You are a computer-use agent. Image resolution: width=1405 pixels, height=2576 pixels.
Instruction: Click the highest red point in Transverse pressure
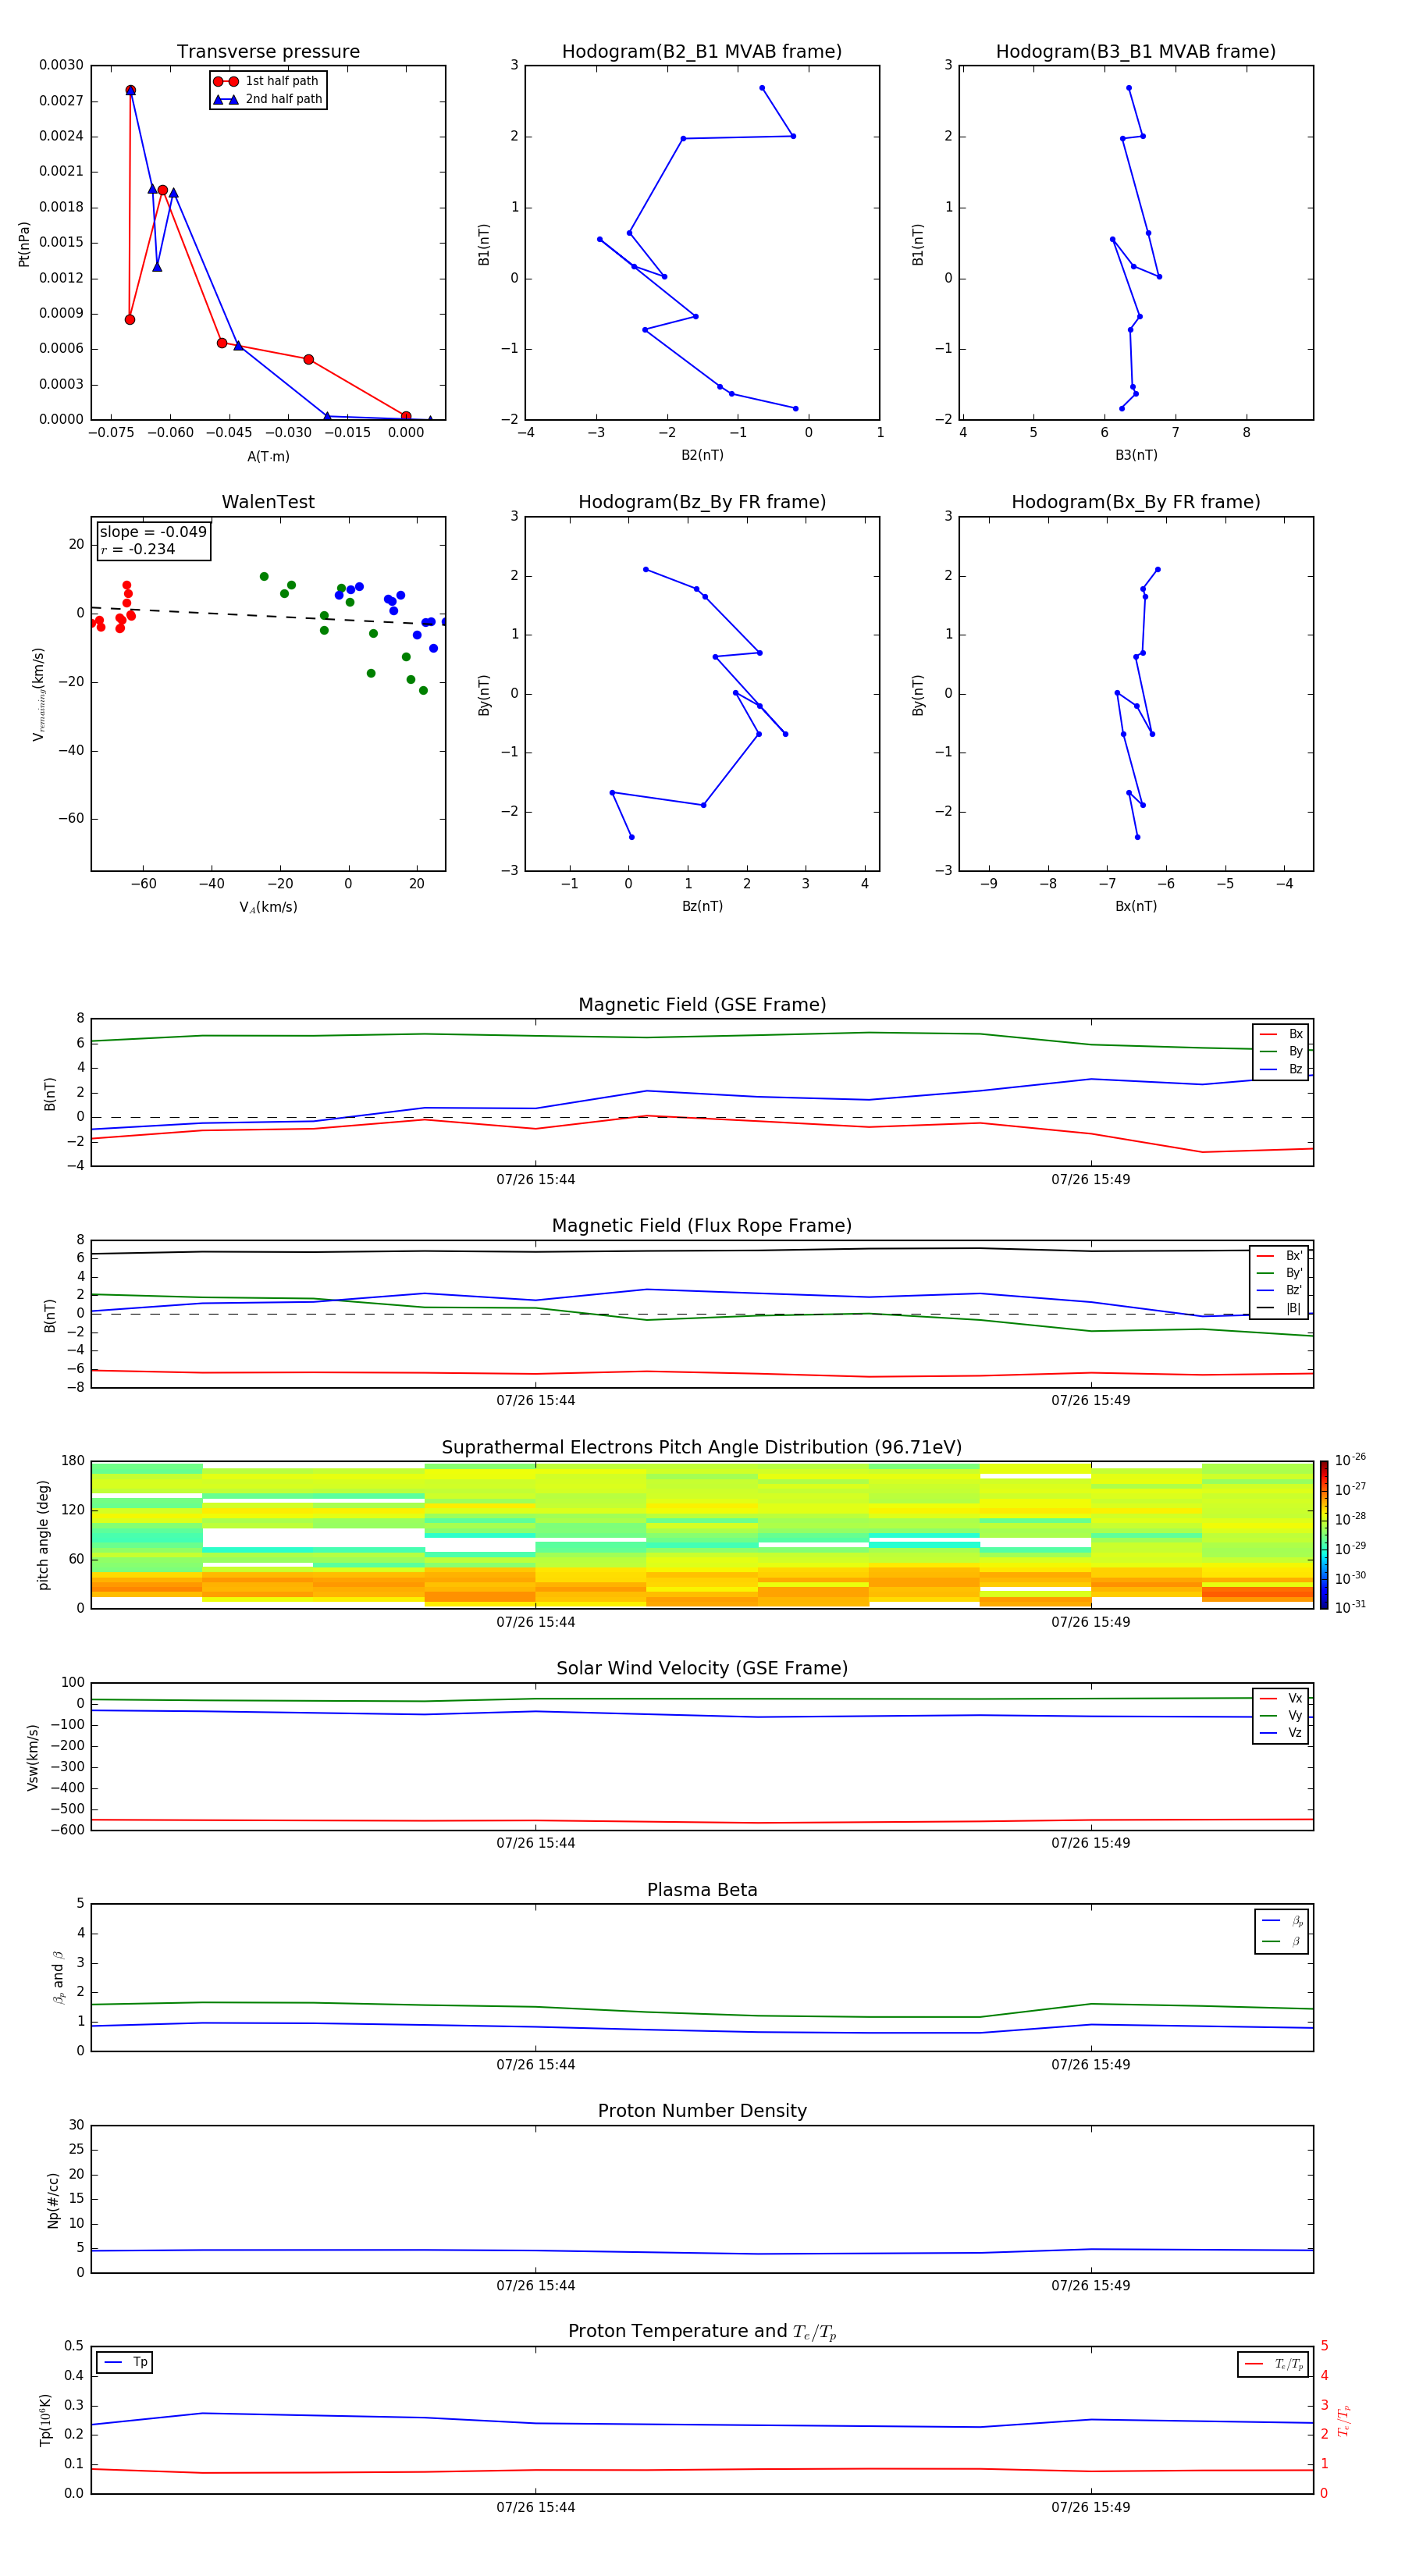130,90
